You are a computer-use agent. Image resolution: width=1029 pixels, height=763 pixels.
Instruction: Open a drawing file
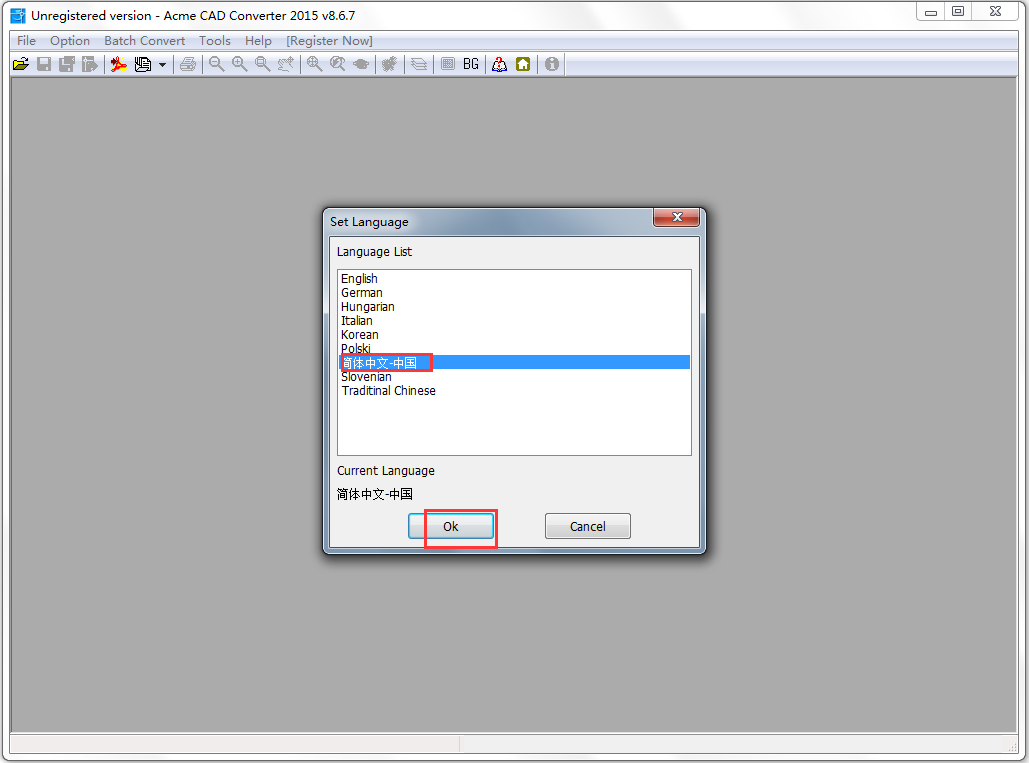coord(20,64)
